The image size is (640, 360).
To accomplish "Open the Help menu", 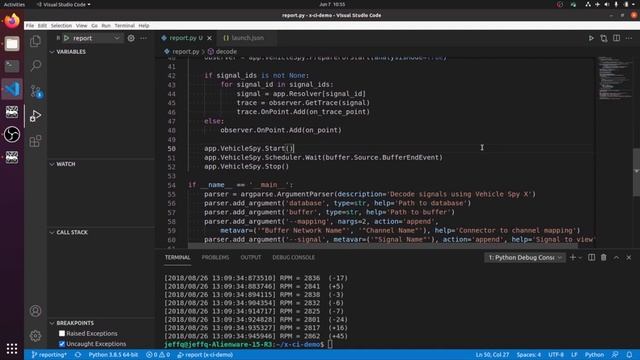I will point(144,25).
